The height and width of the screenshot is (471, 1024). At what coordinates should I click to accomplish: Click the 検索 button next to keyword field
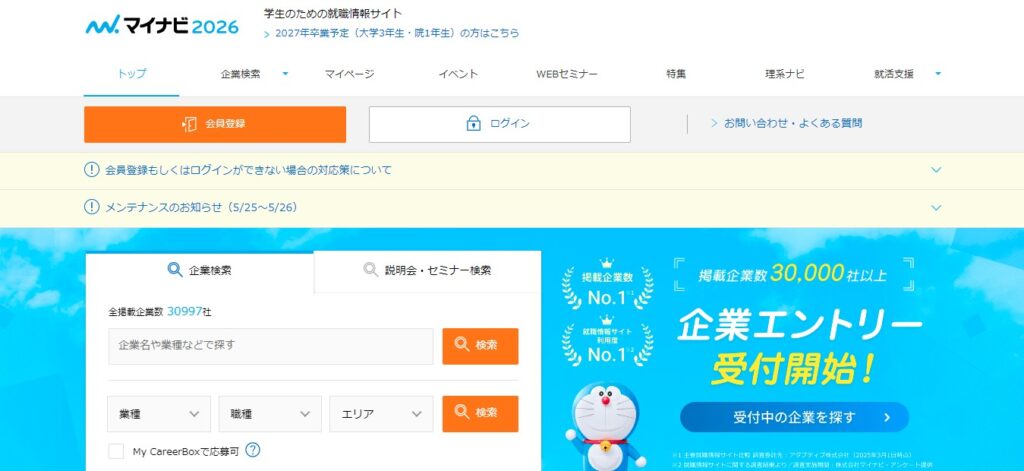480,346
